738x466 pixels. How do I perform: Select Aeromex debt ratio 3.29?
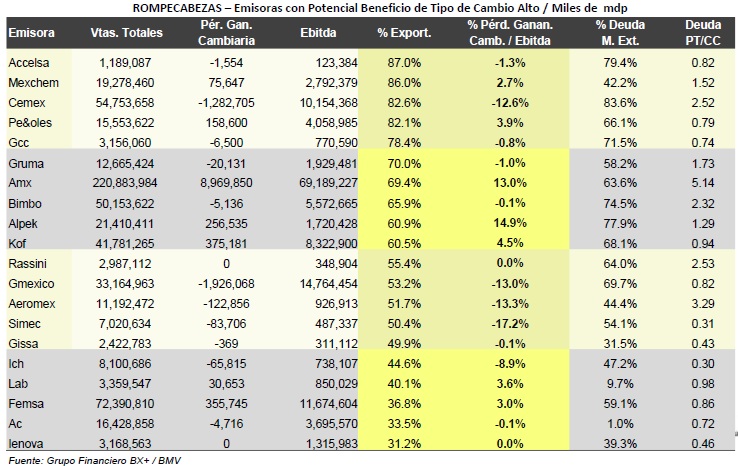tap(703, 304)
